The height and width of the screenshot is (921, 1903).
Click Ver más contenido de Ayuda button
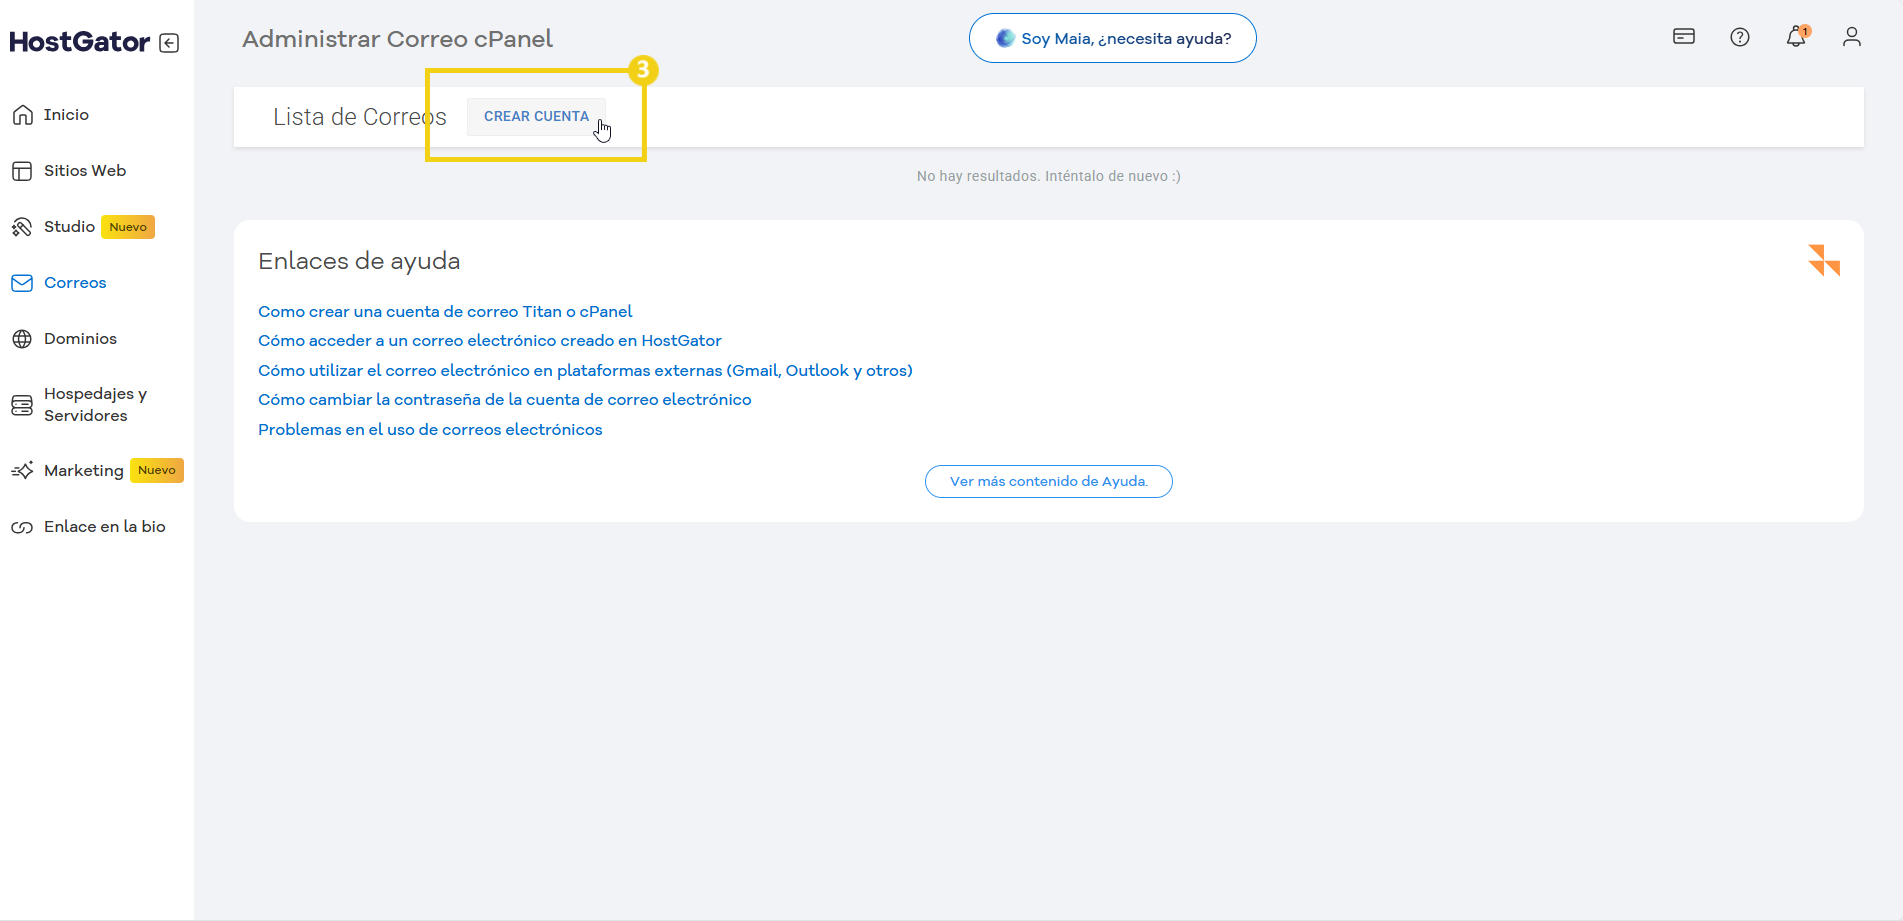1048,481
